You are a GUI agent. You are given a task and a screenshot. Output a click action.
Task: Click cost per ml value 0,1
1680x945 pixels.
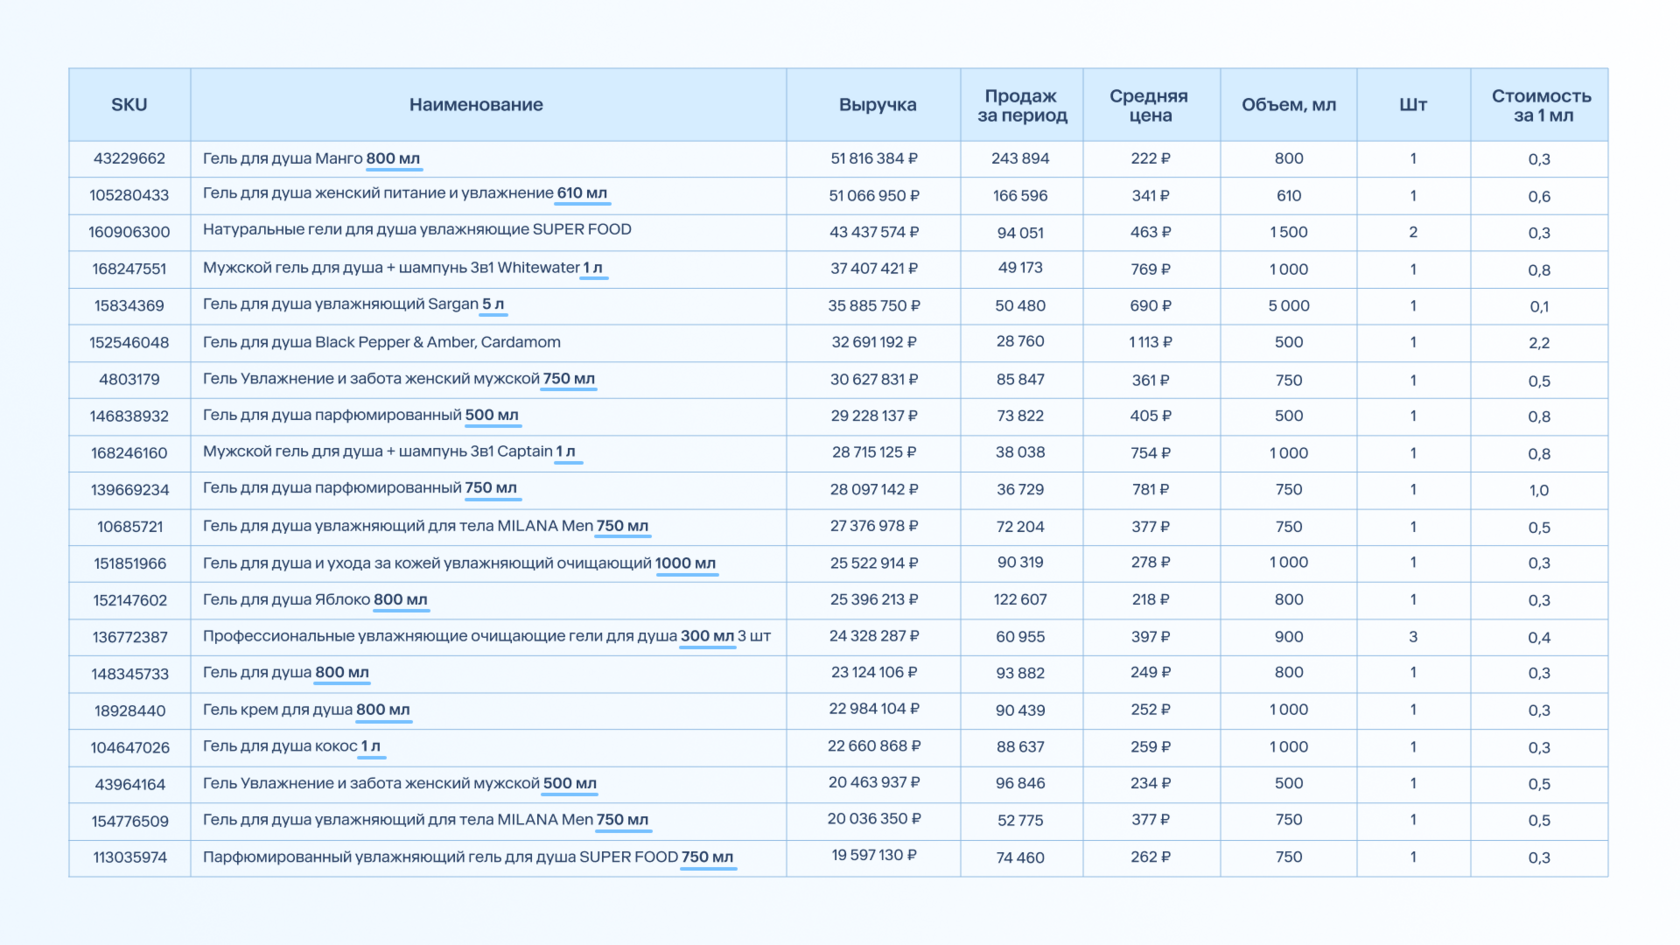coord(1539,306)
